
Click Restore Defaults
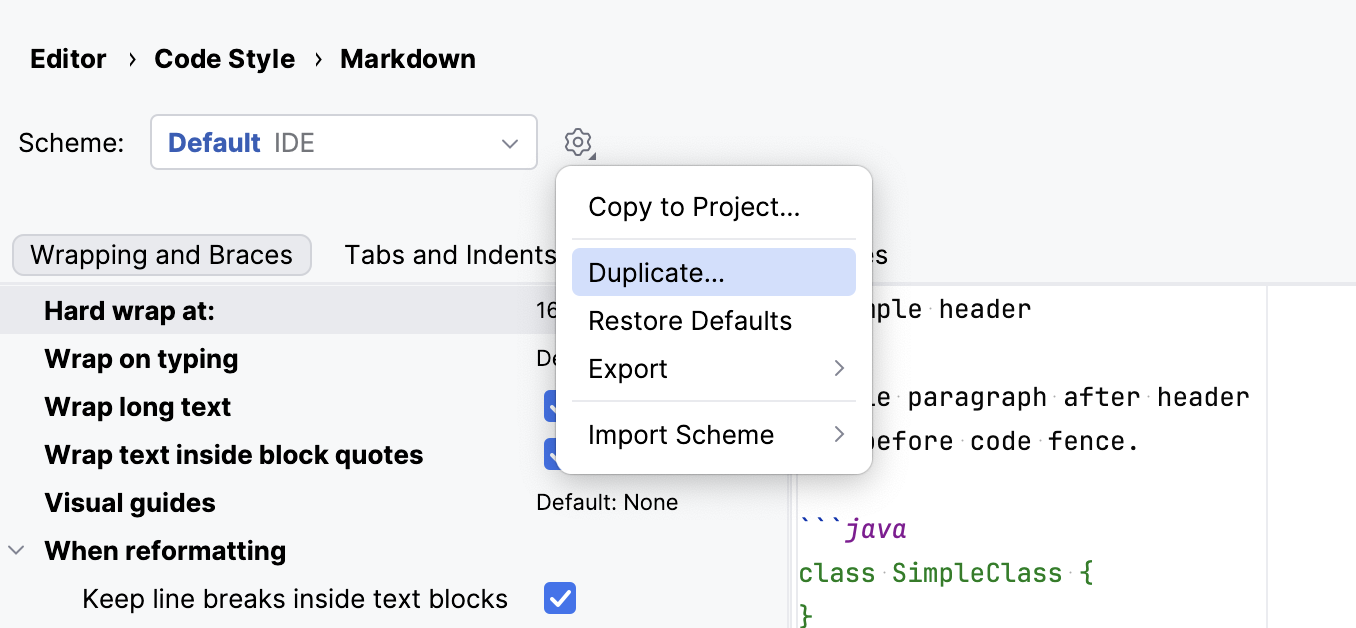click(x=689, y=320)
